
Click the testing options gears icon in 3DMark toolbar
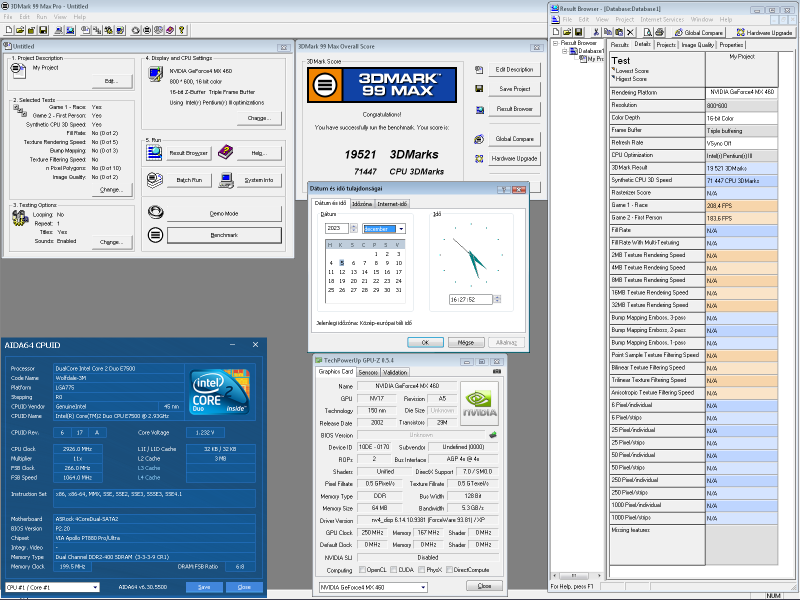tap(109, 30)
